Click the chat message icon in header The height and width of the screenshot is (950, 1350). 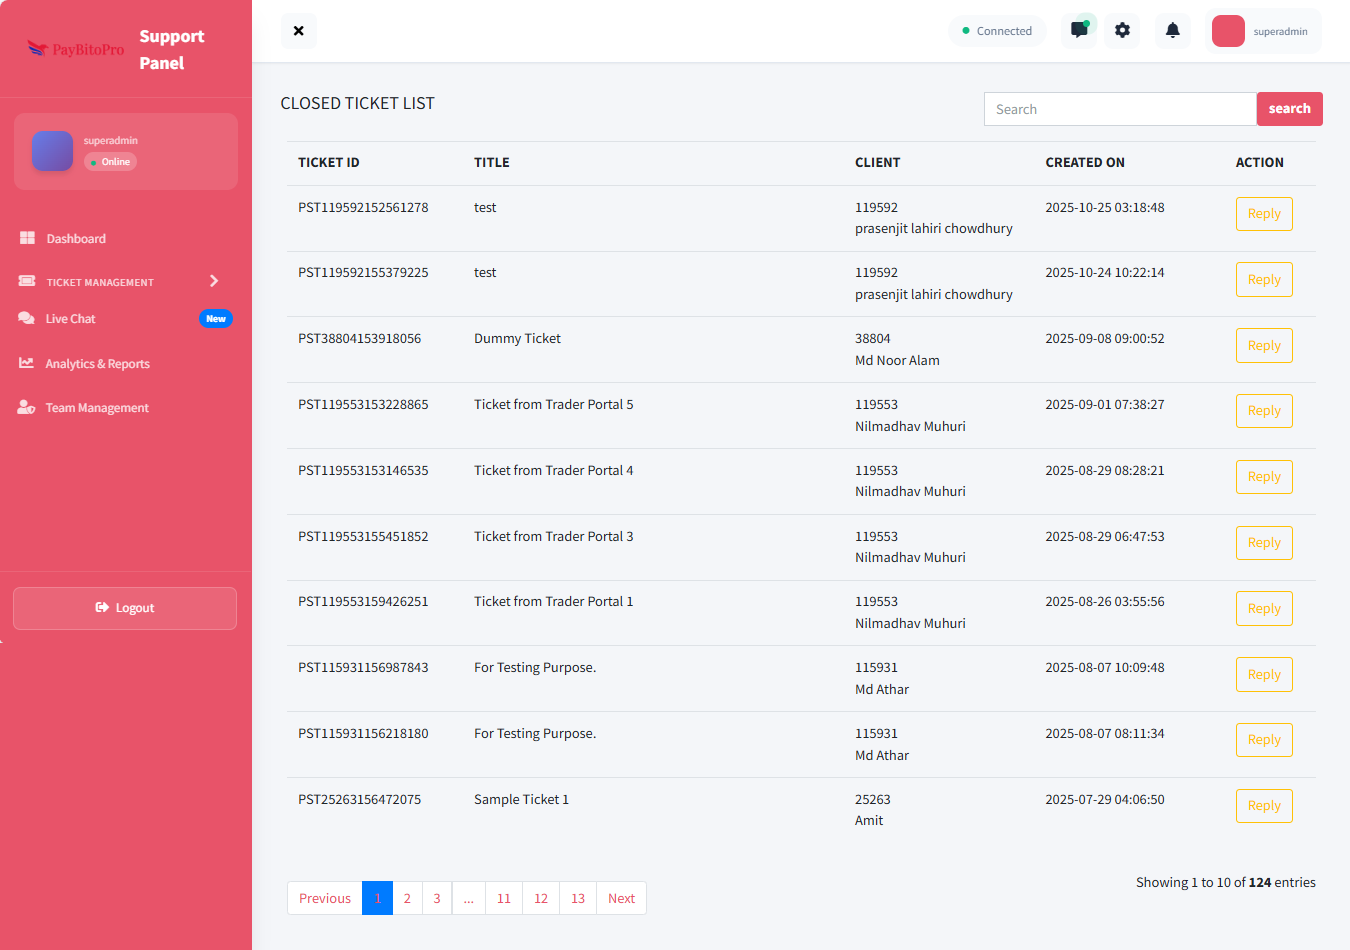[1079, 31]
